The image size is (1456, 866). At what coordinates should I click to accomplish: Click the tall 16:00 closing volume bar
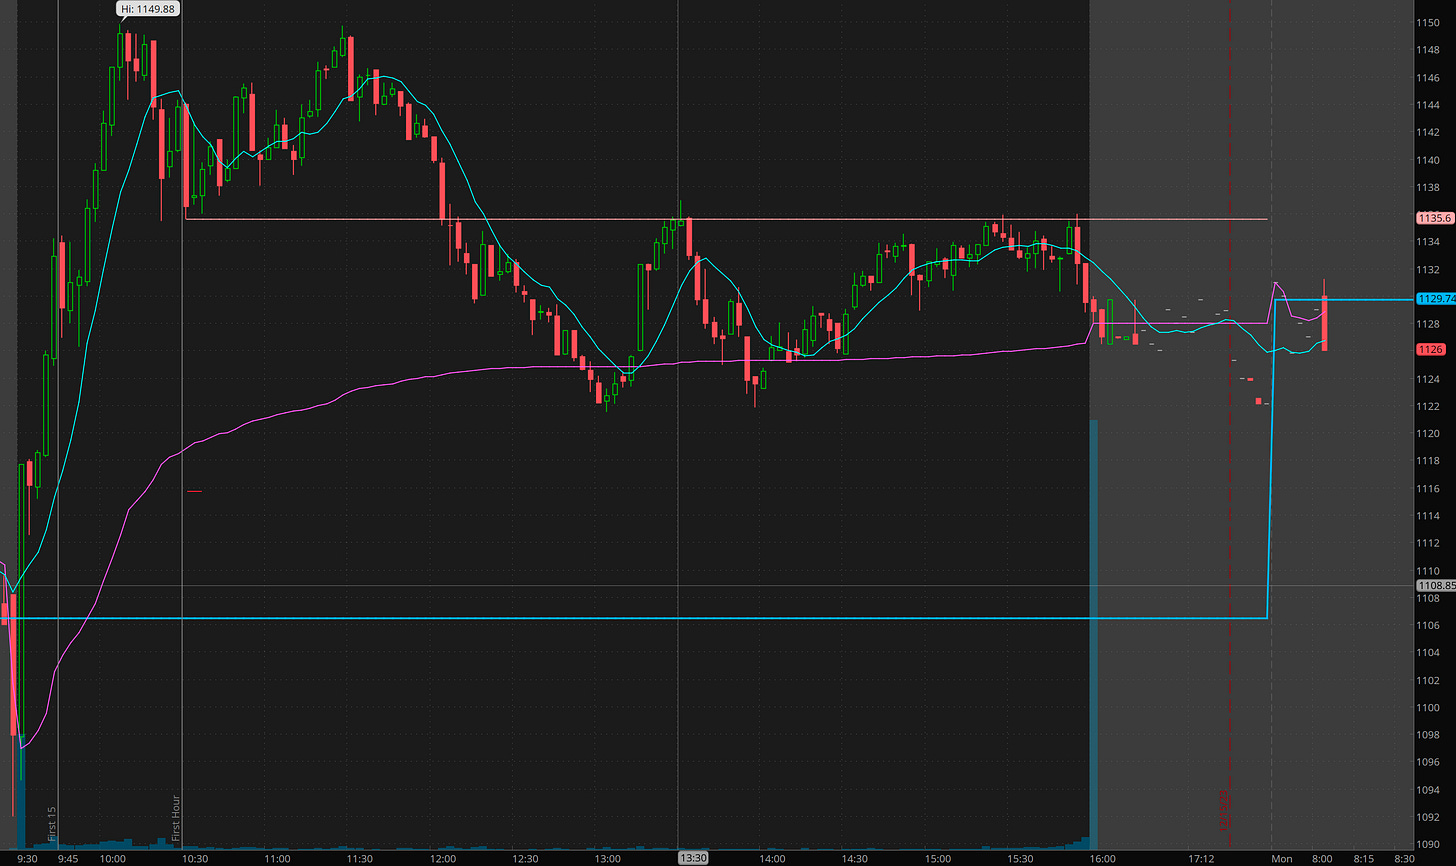pos(1094,634)
